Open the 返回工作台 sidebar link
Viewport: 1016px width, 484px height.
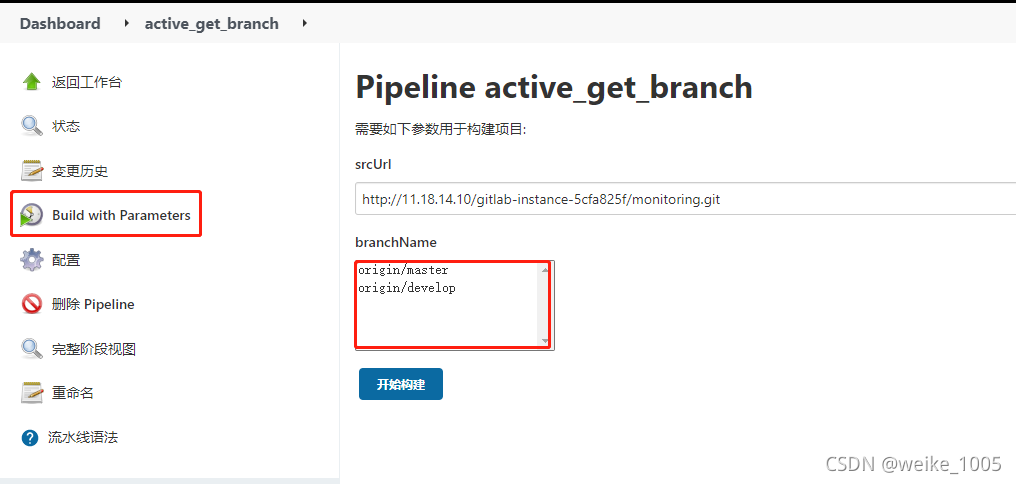tap(87, 82)
